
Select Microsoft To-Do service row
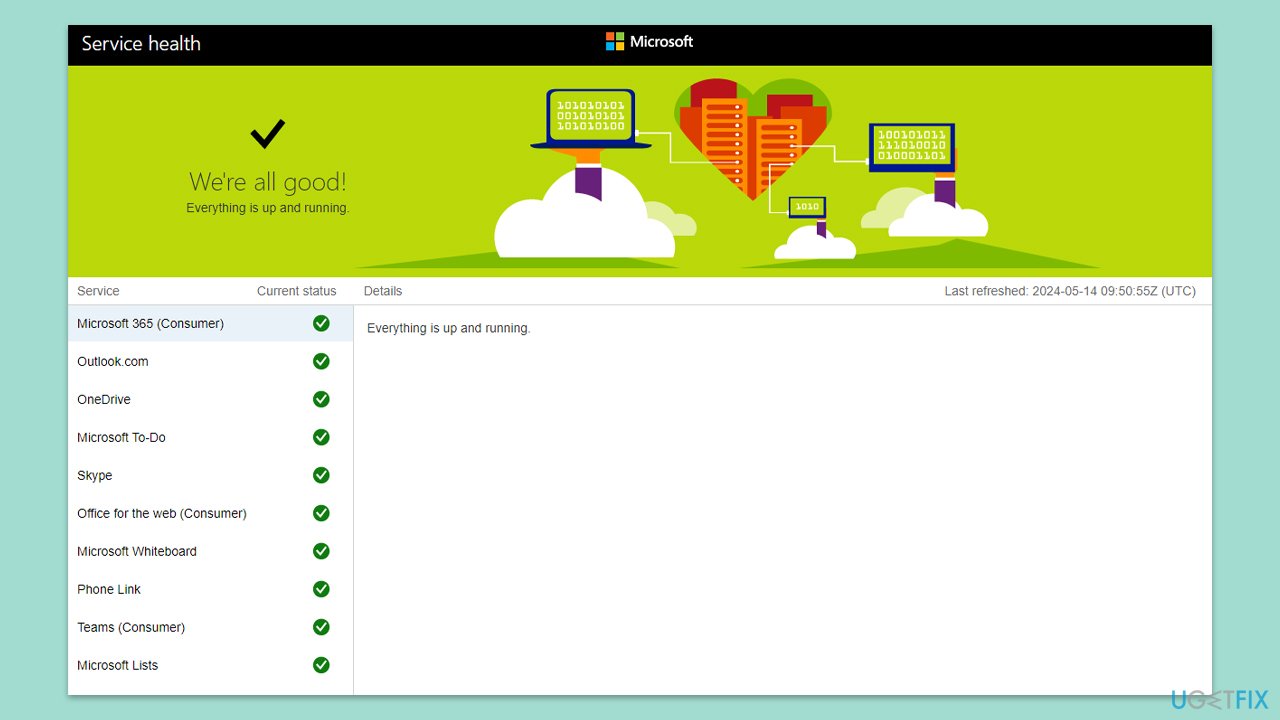coord(210,437)
